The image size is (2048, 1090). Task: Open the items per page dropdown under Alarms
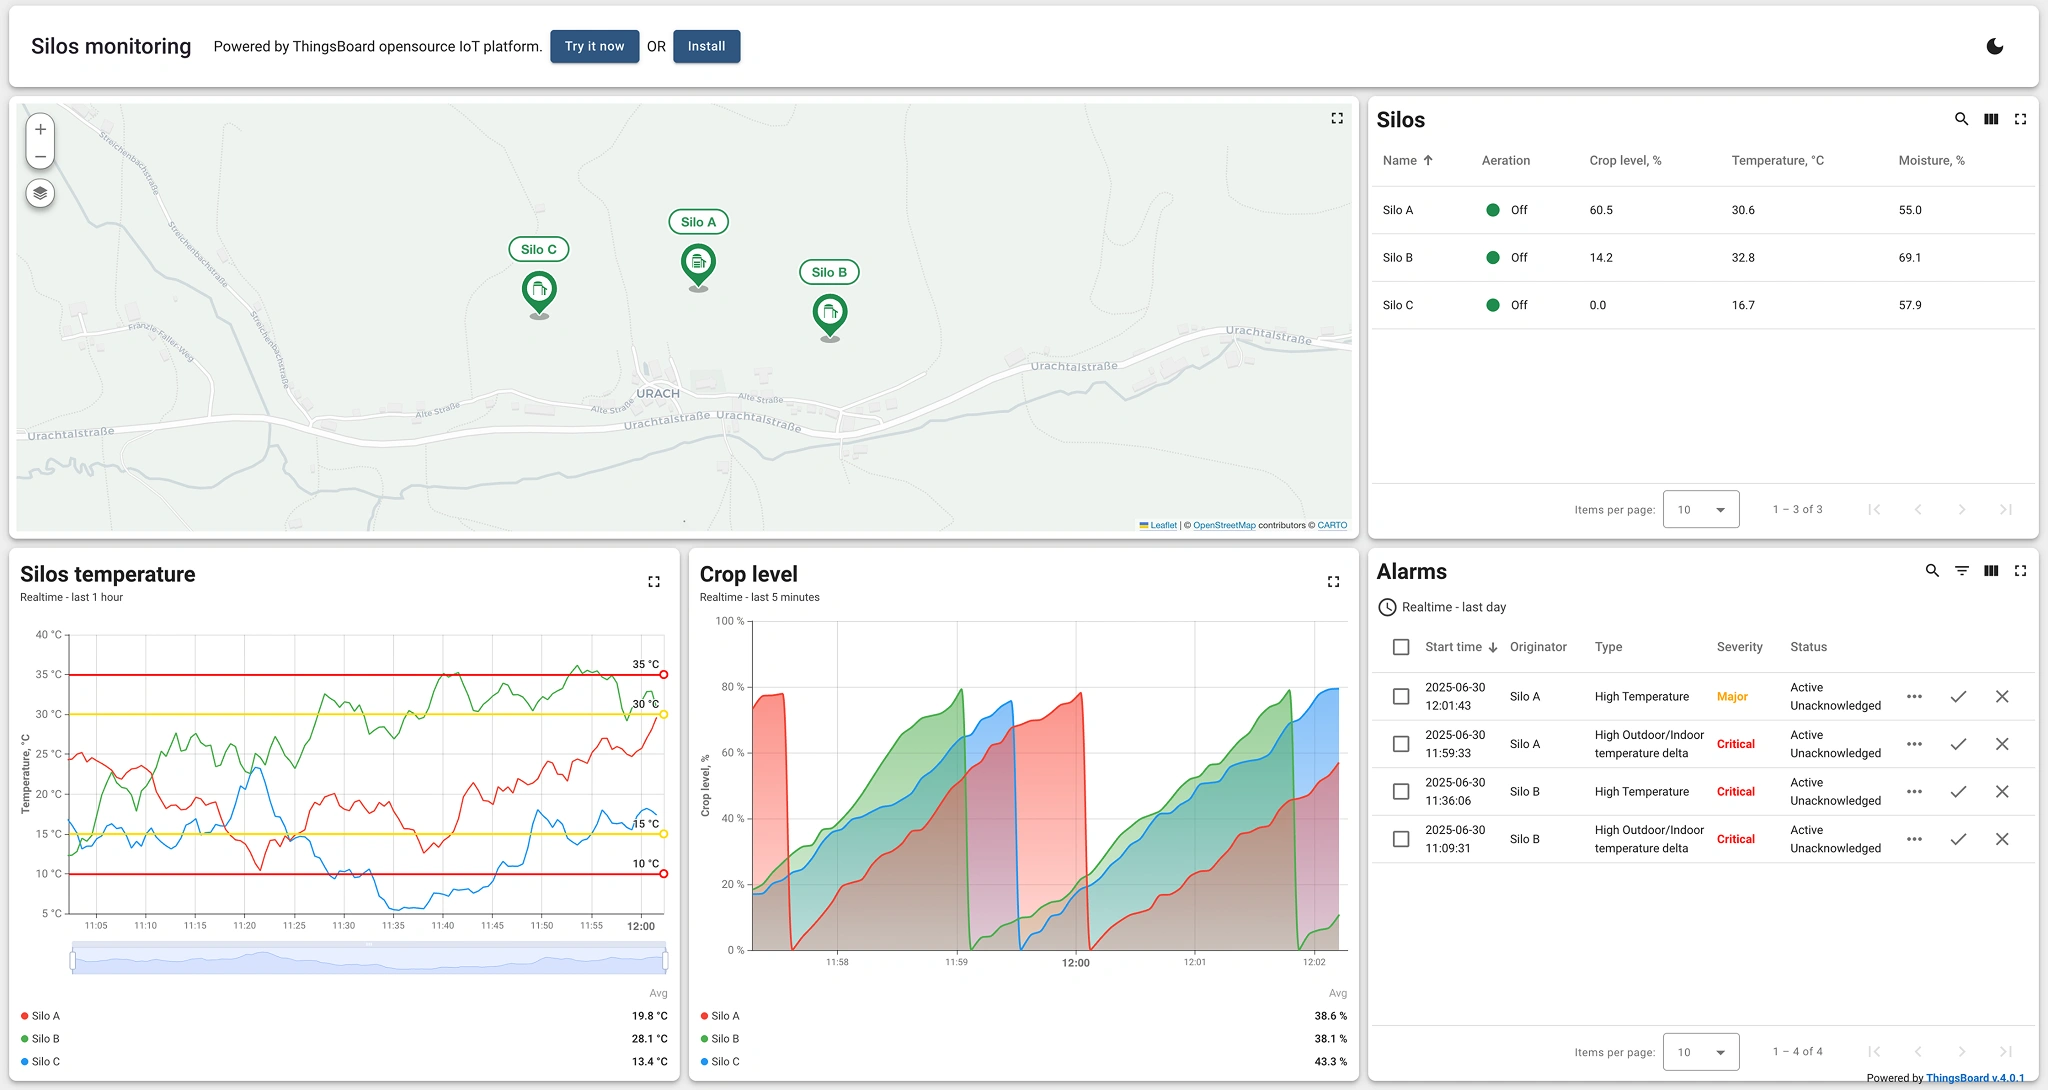(1701, 1051)
